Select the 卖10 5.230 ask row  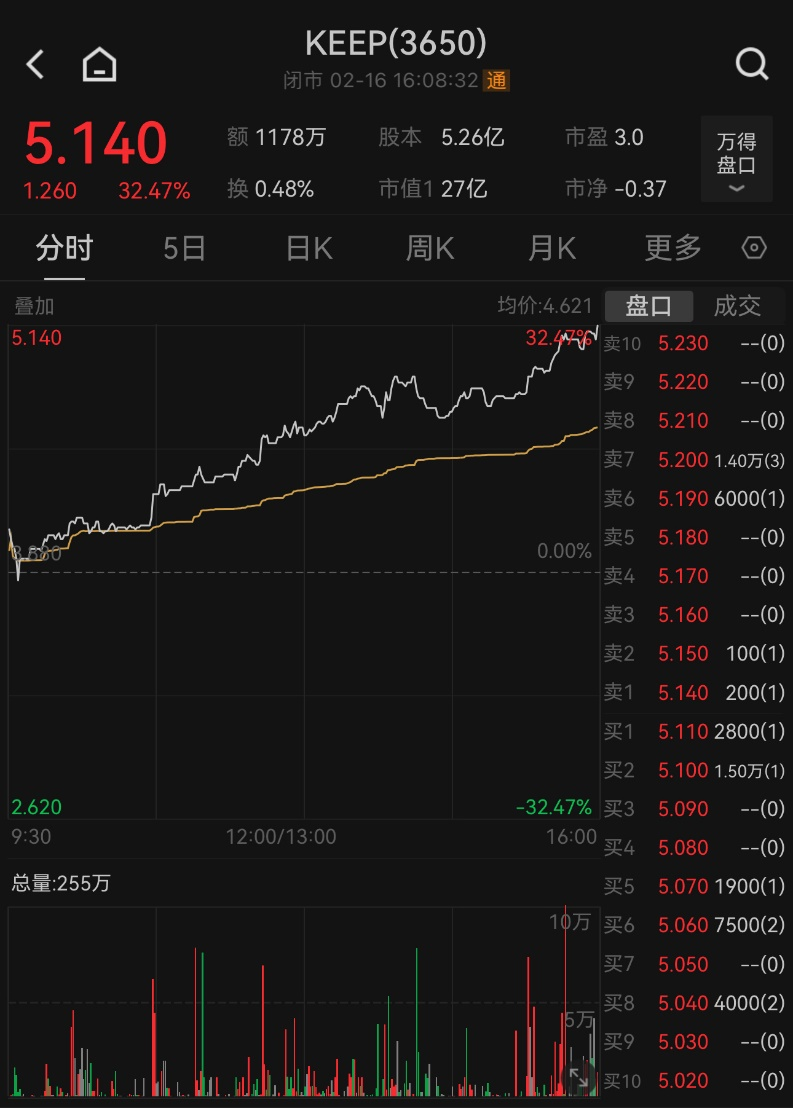tap(694, 343)
